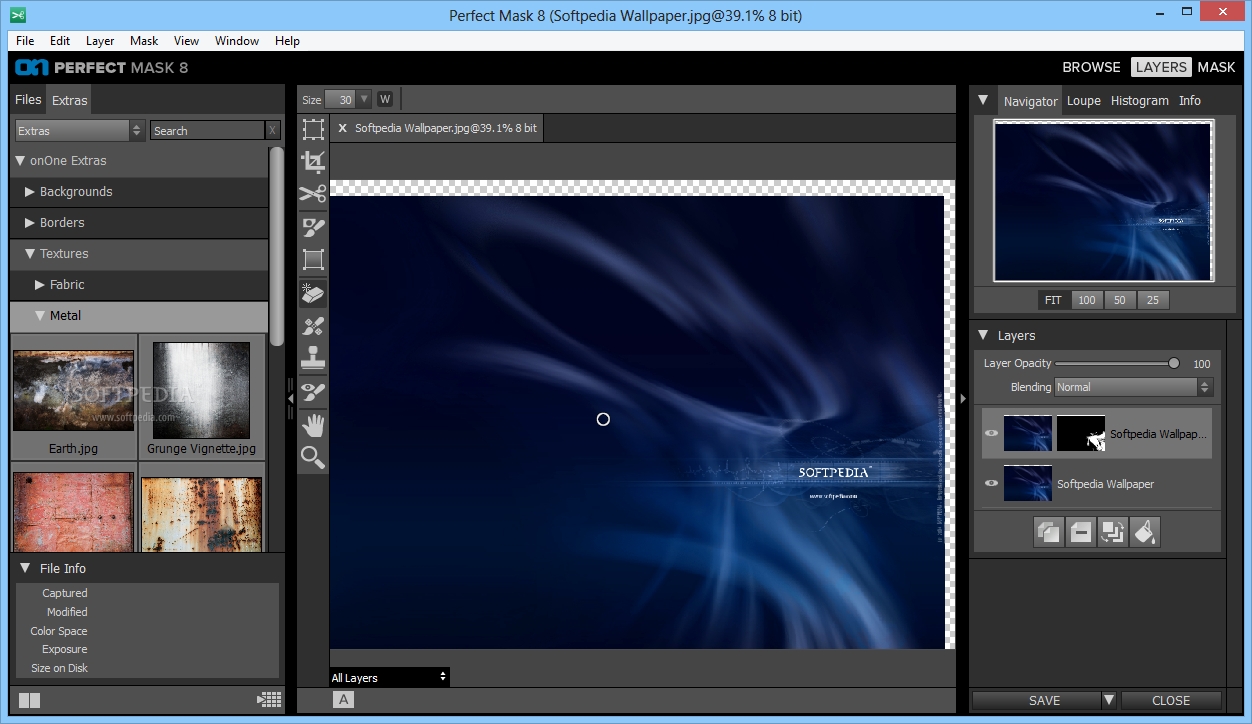Collapse the Layers panel triangle
This screenshot has width=1252, height=724.
click(x=984, y=335)
